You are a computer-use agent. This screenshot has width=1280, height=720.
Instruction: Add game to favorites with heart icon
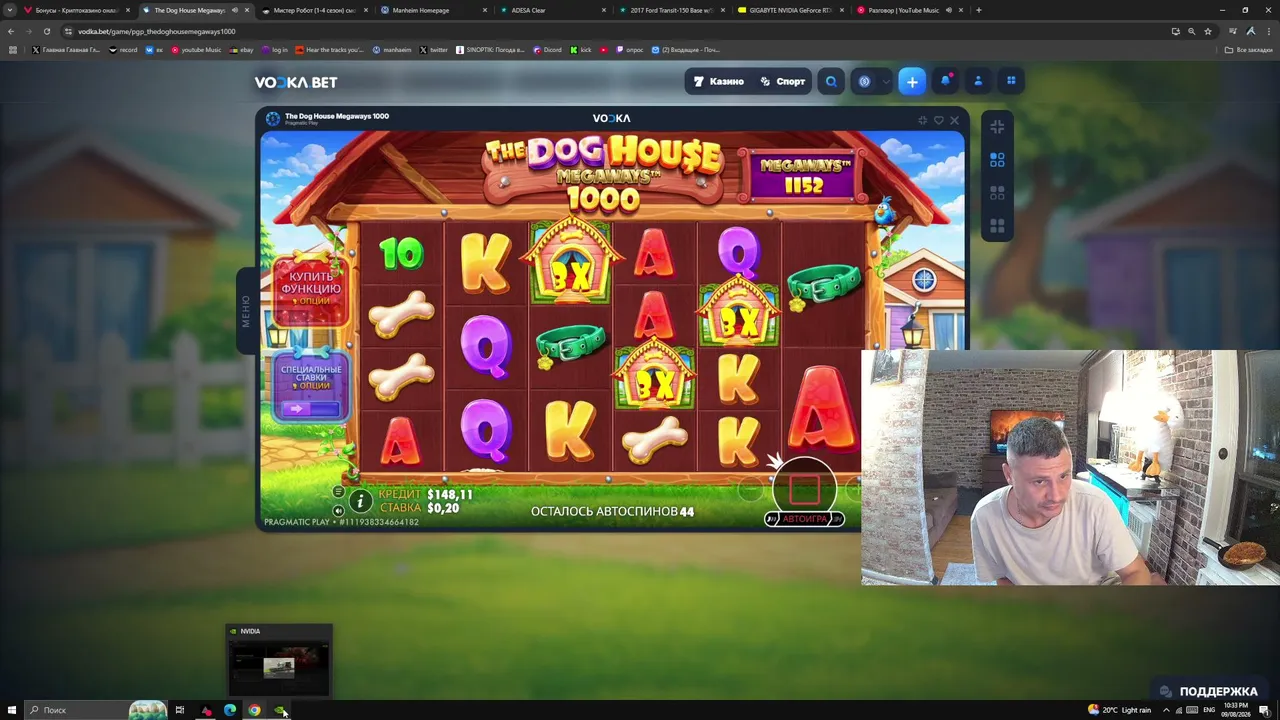(x=938, y=120)
